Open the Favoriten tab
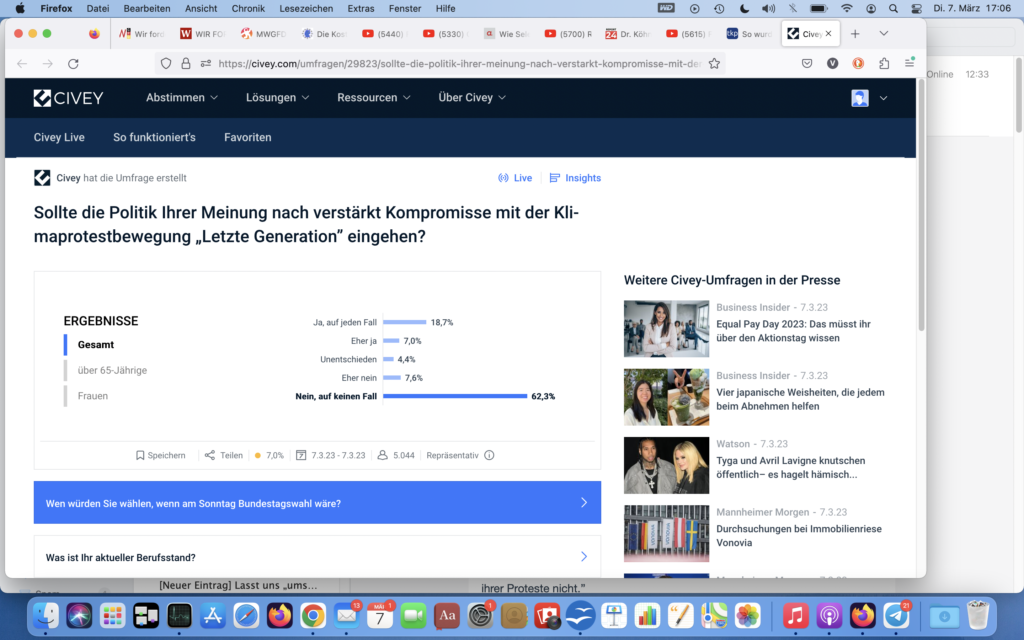This screenshot has width=1024, height=640. tap(247, 137)
